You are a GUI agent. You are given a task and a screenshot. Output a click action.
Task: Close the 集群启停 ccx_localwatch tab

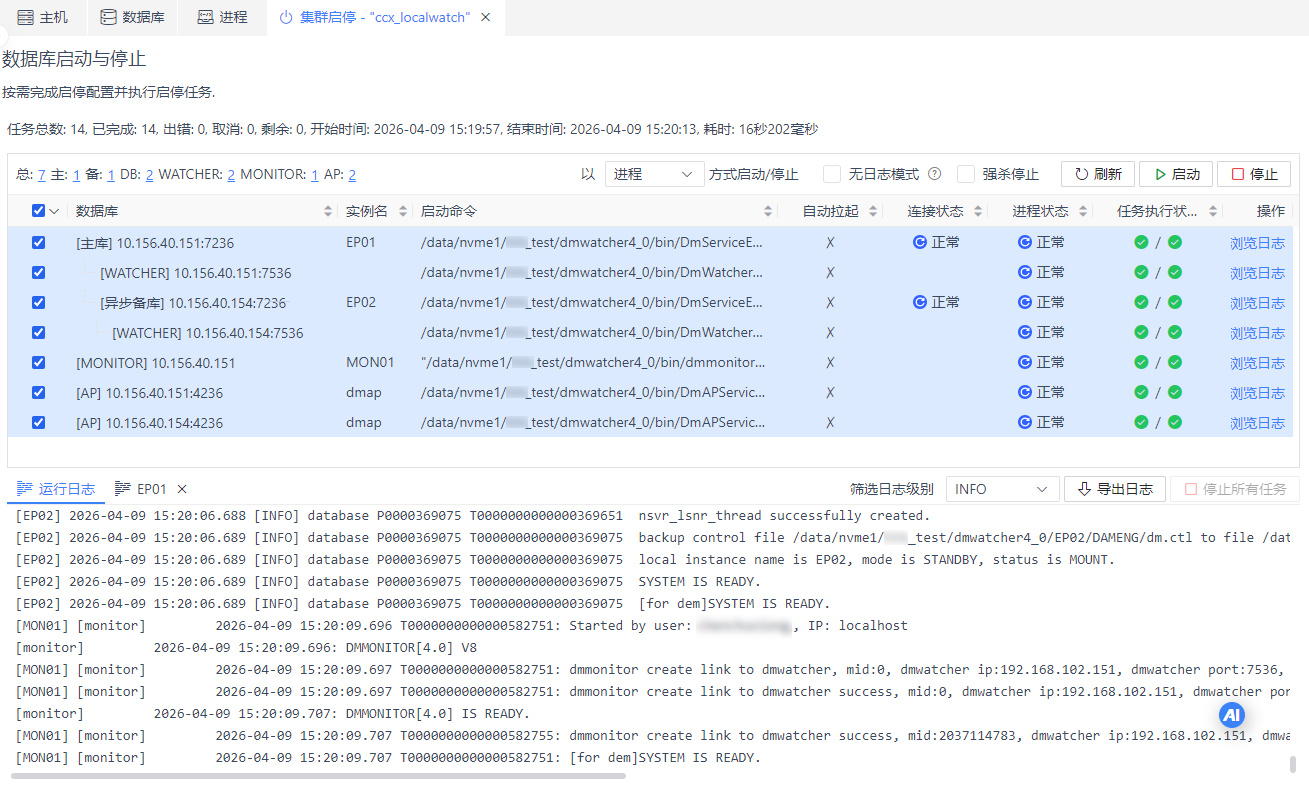(x=486, y=17)
